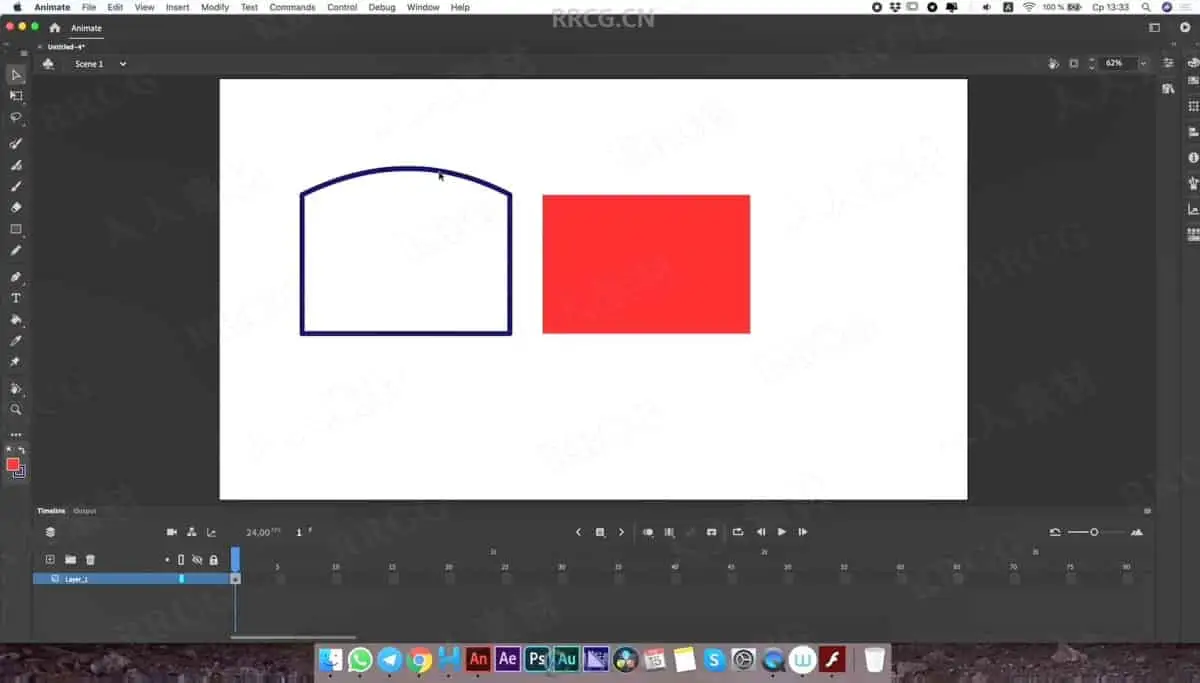Viewport: 1200px width, 683px height.
Task: Toggle loop playback button
Action: click(738, 532)
